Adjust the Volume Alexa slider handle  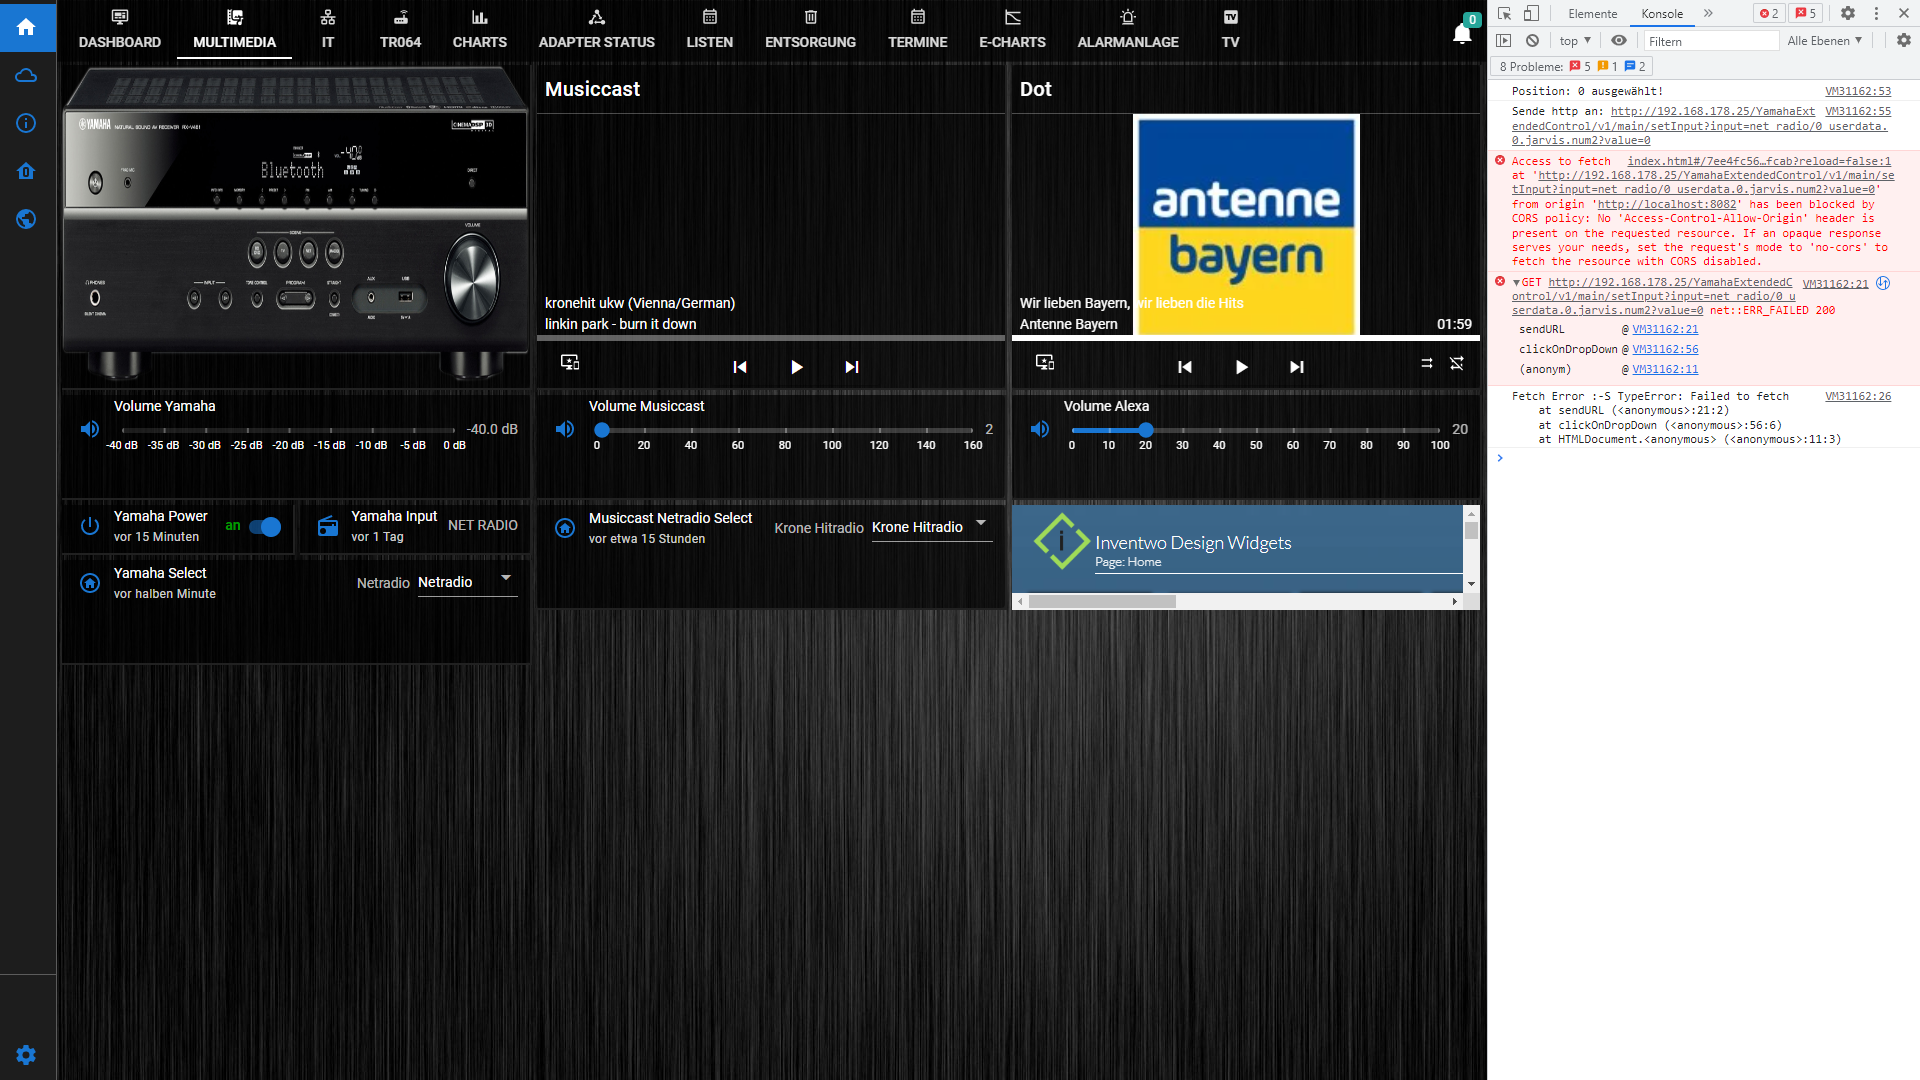[x=1146, y=430]
